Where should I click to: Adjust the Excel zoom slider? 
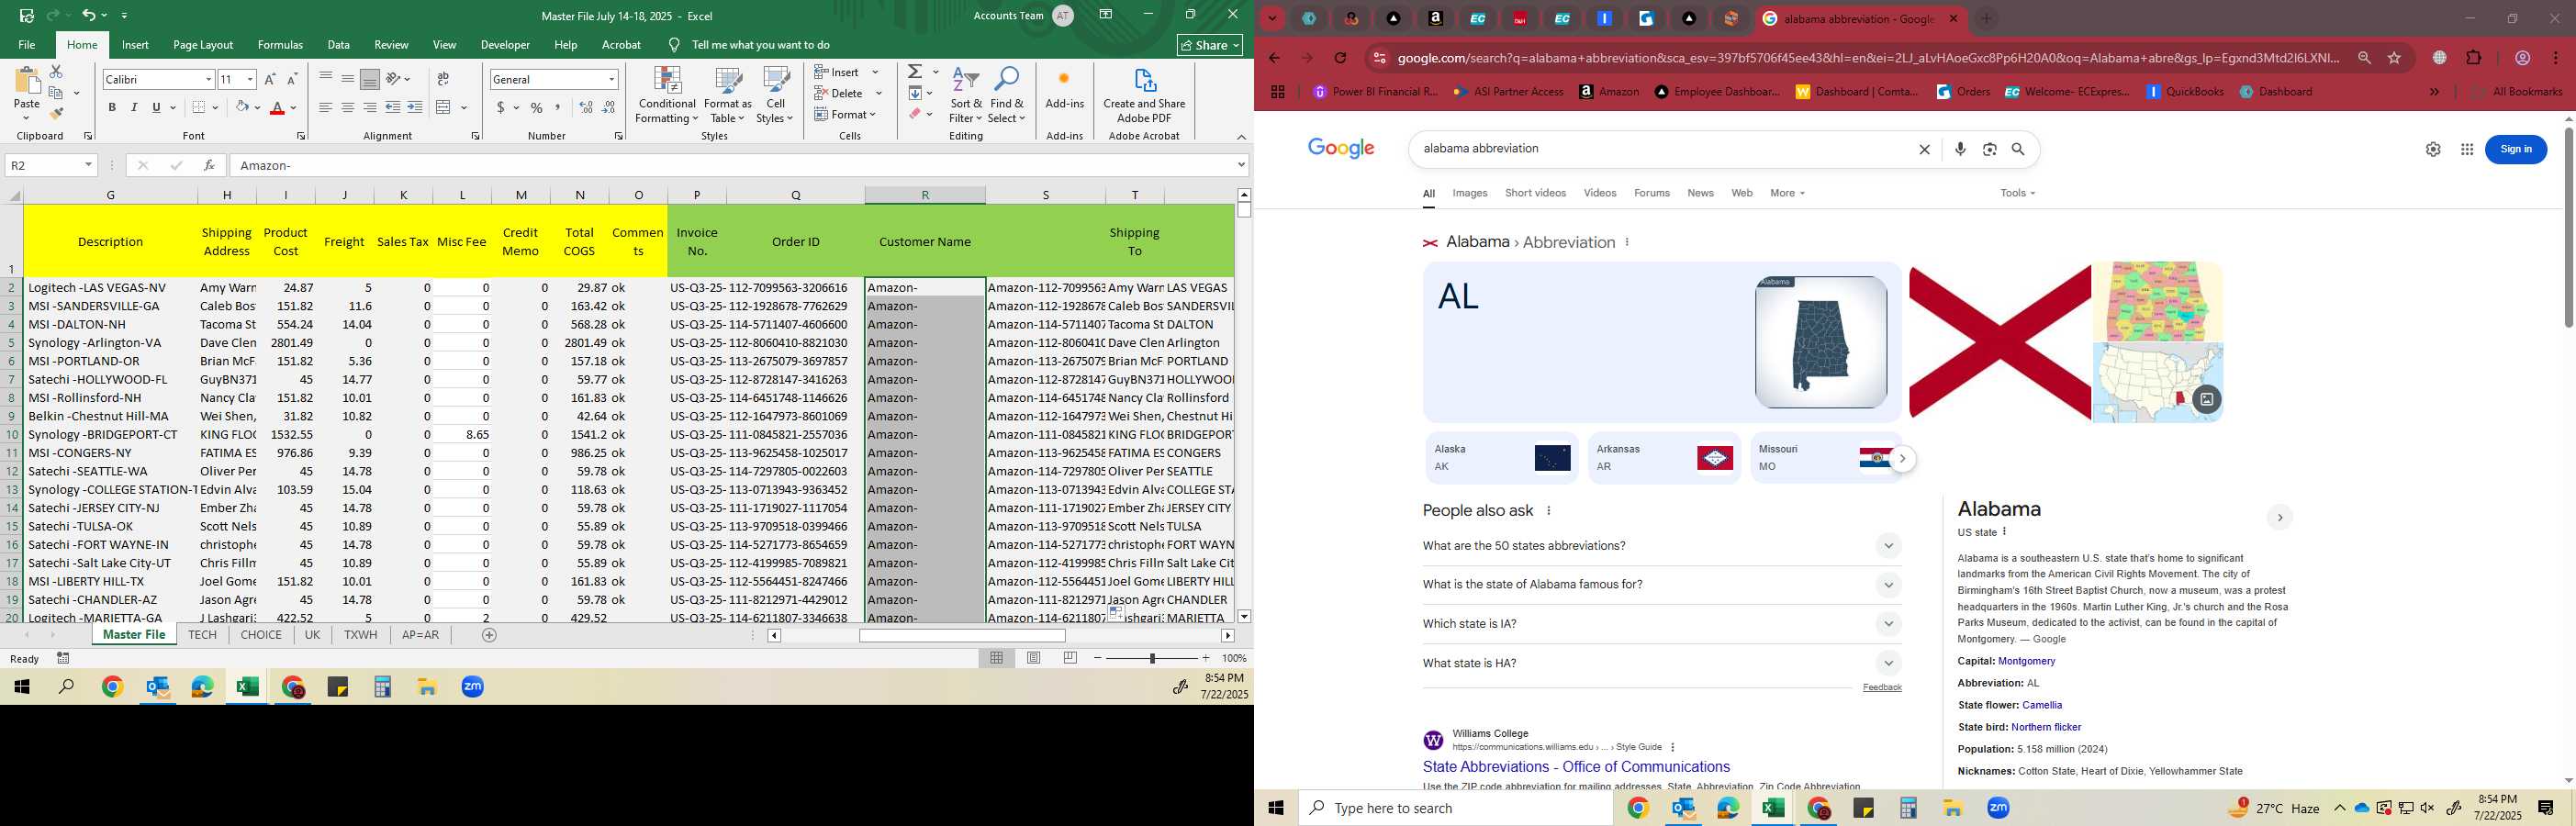tap(1152, 658)
